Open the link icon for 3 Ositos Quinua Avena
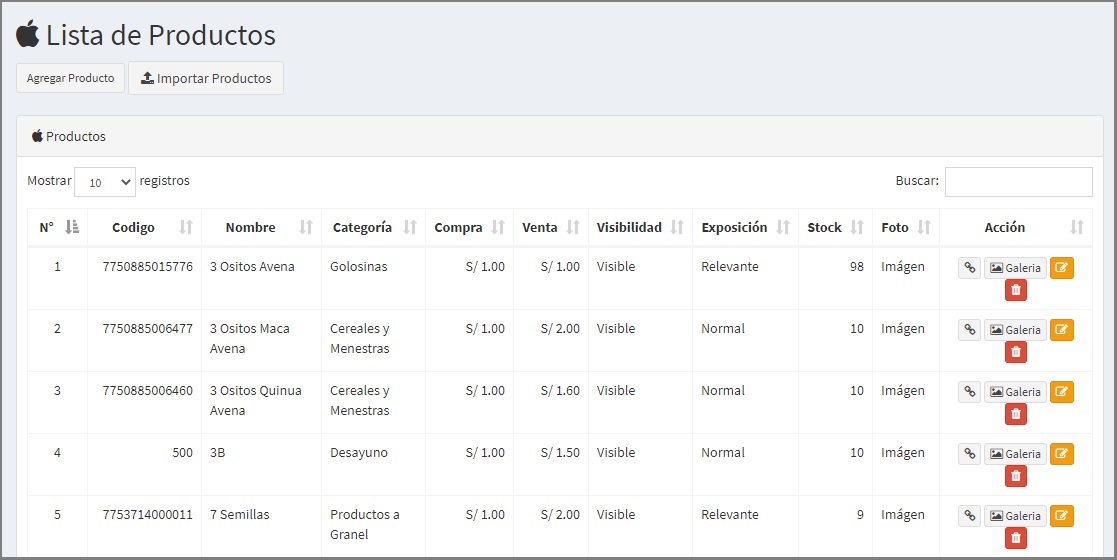 970,392
